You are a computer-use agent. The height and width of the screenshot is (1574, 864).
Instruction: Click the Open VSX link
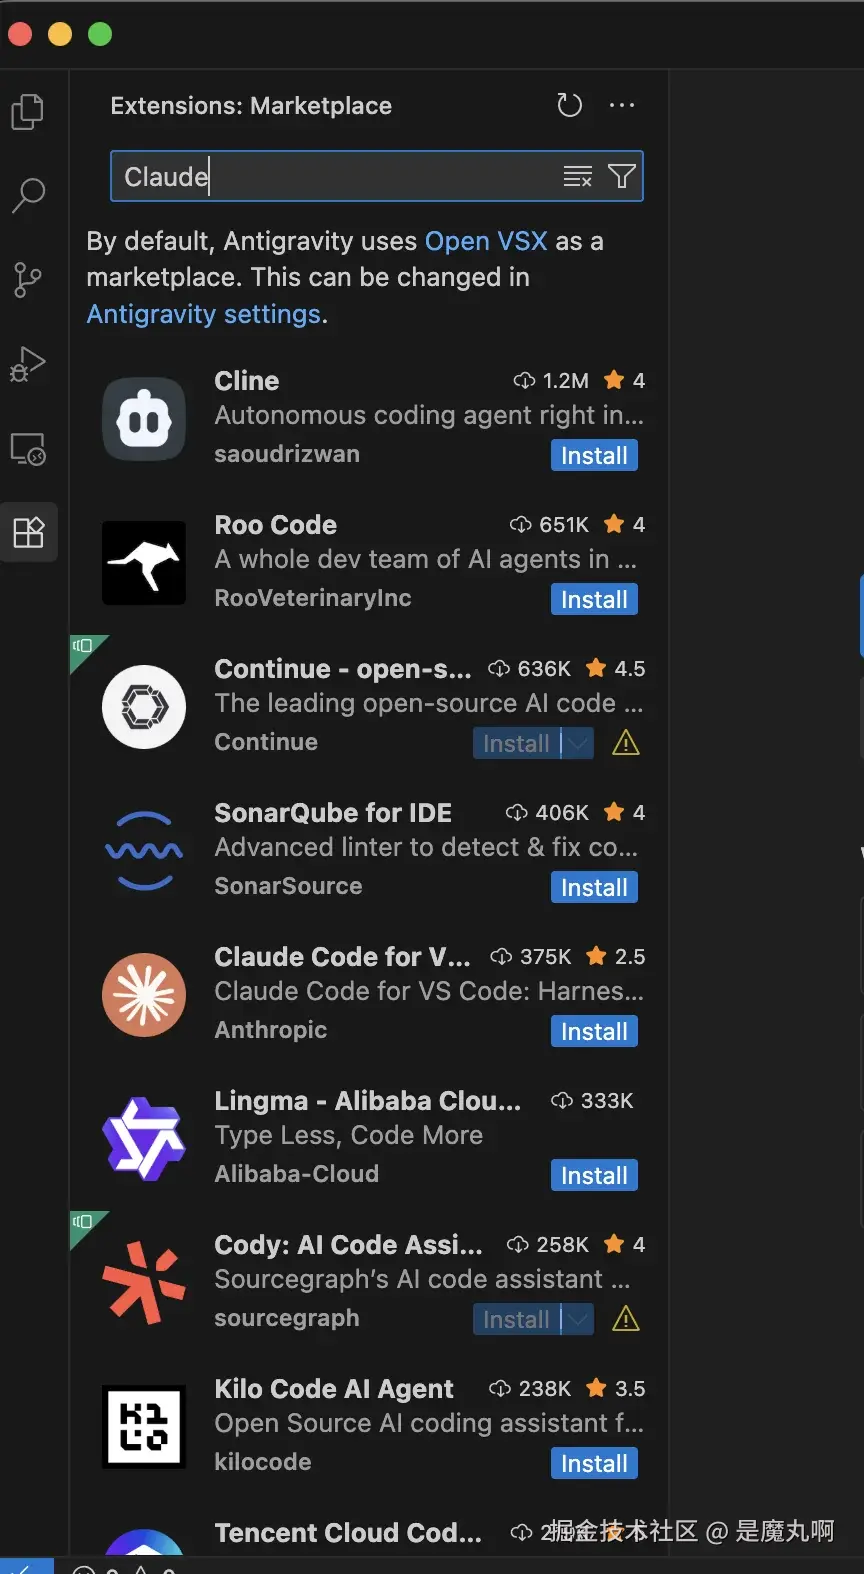click(486, 241)
